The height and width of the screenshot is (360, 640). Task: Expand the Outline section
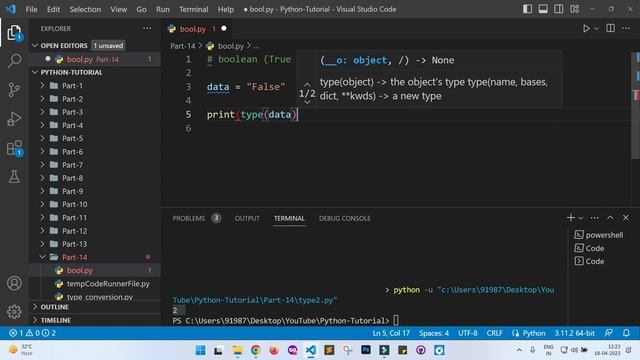coord(54,307)
